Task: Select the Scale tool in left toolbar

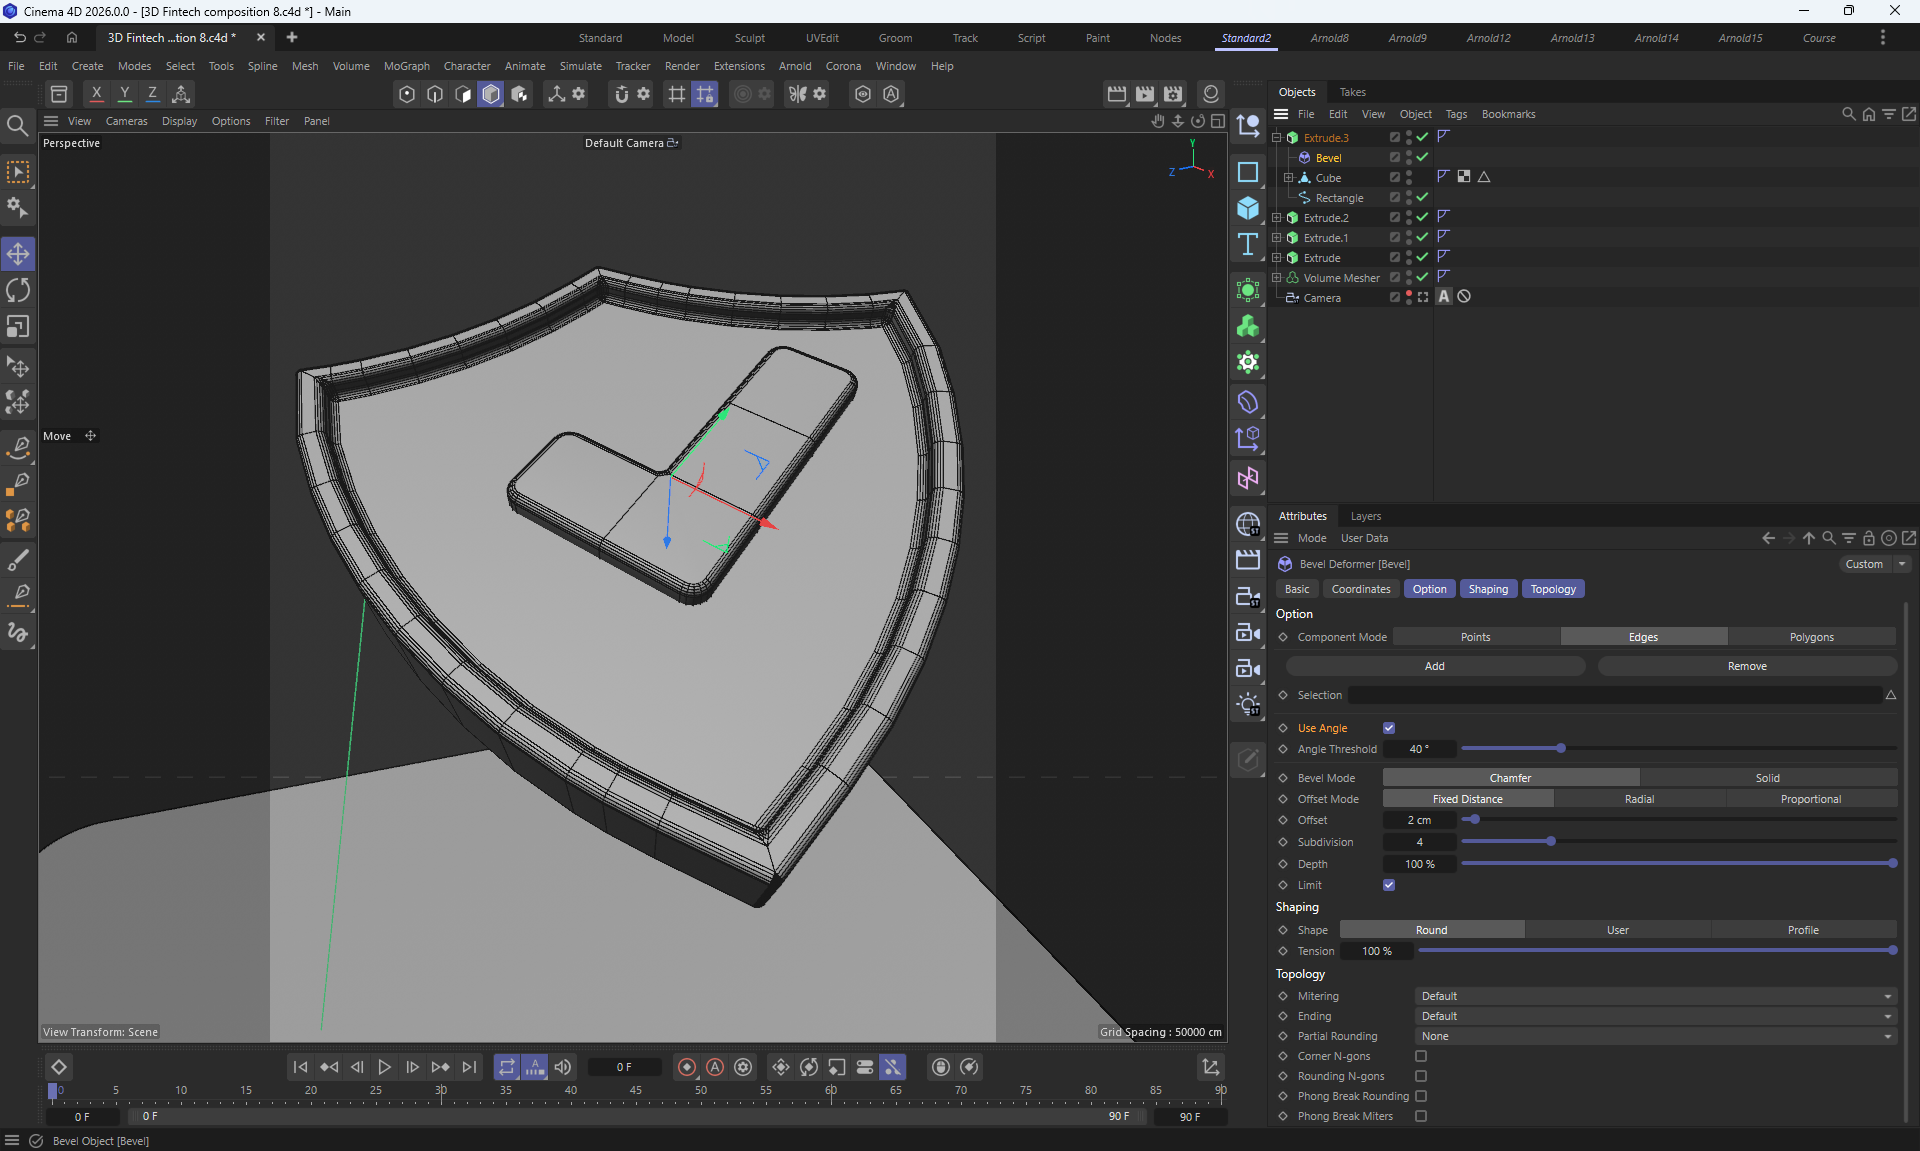Action: click(18, 327)
